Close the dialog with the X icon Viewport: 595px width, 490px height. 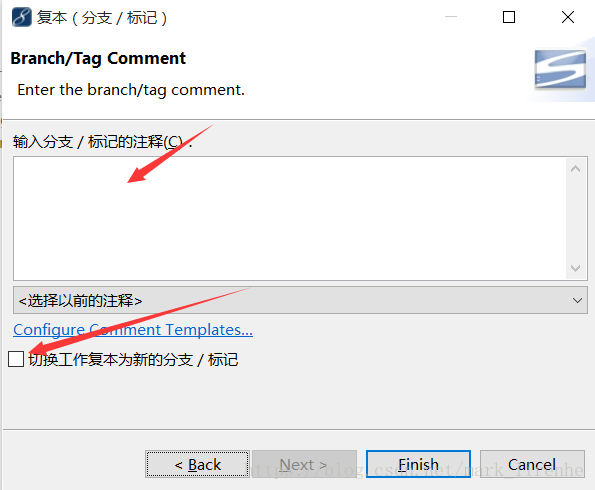pos(568,17)
